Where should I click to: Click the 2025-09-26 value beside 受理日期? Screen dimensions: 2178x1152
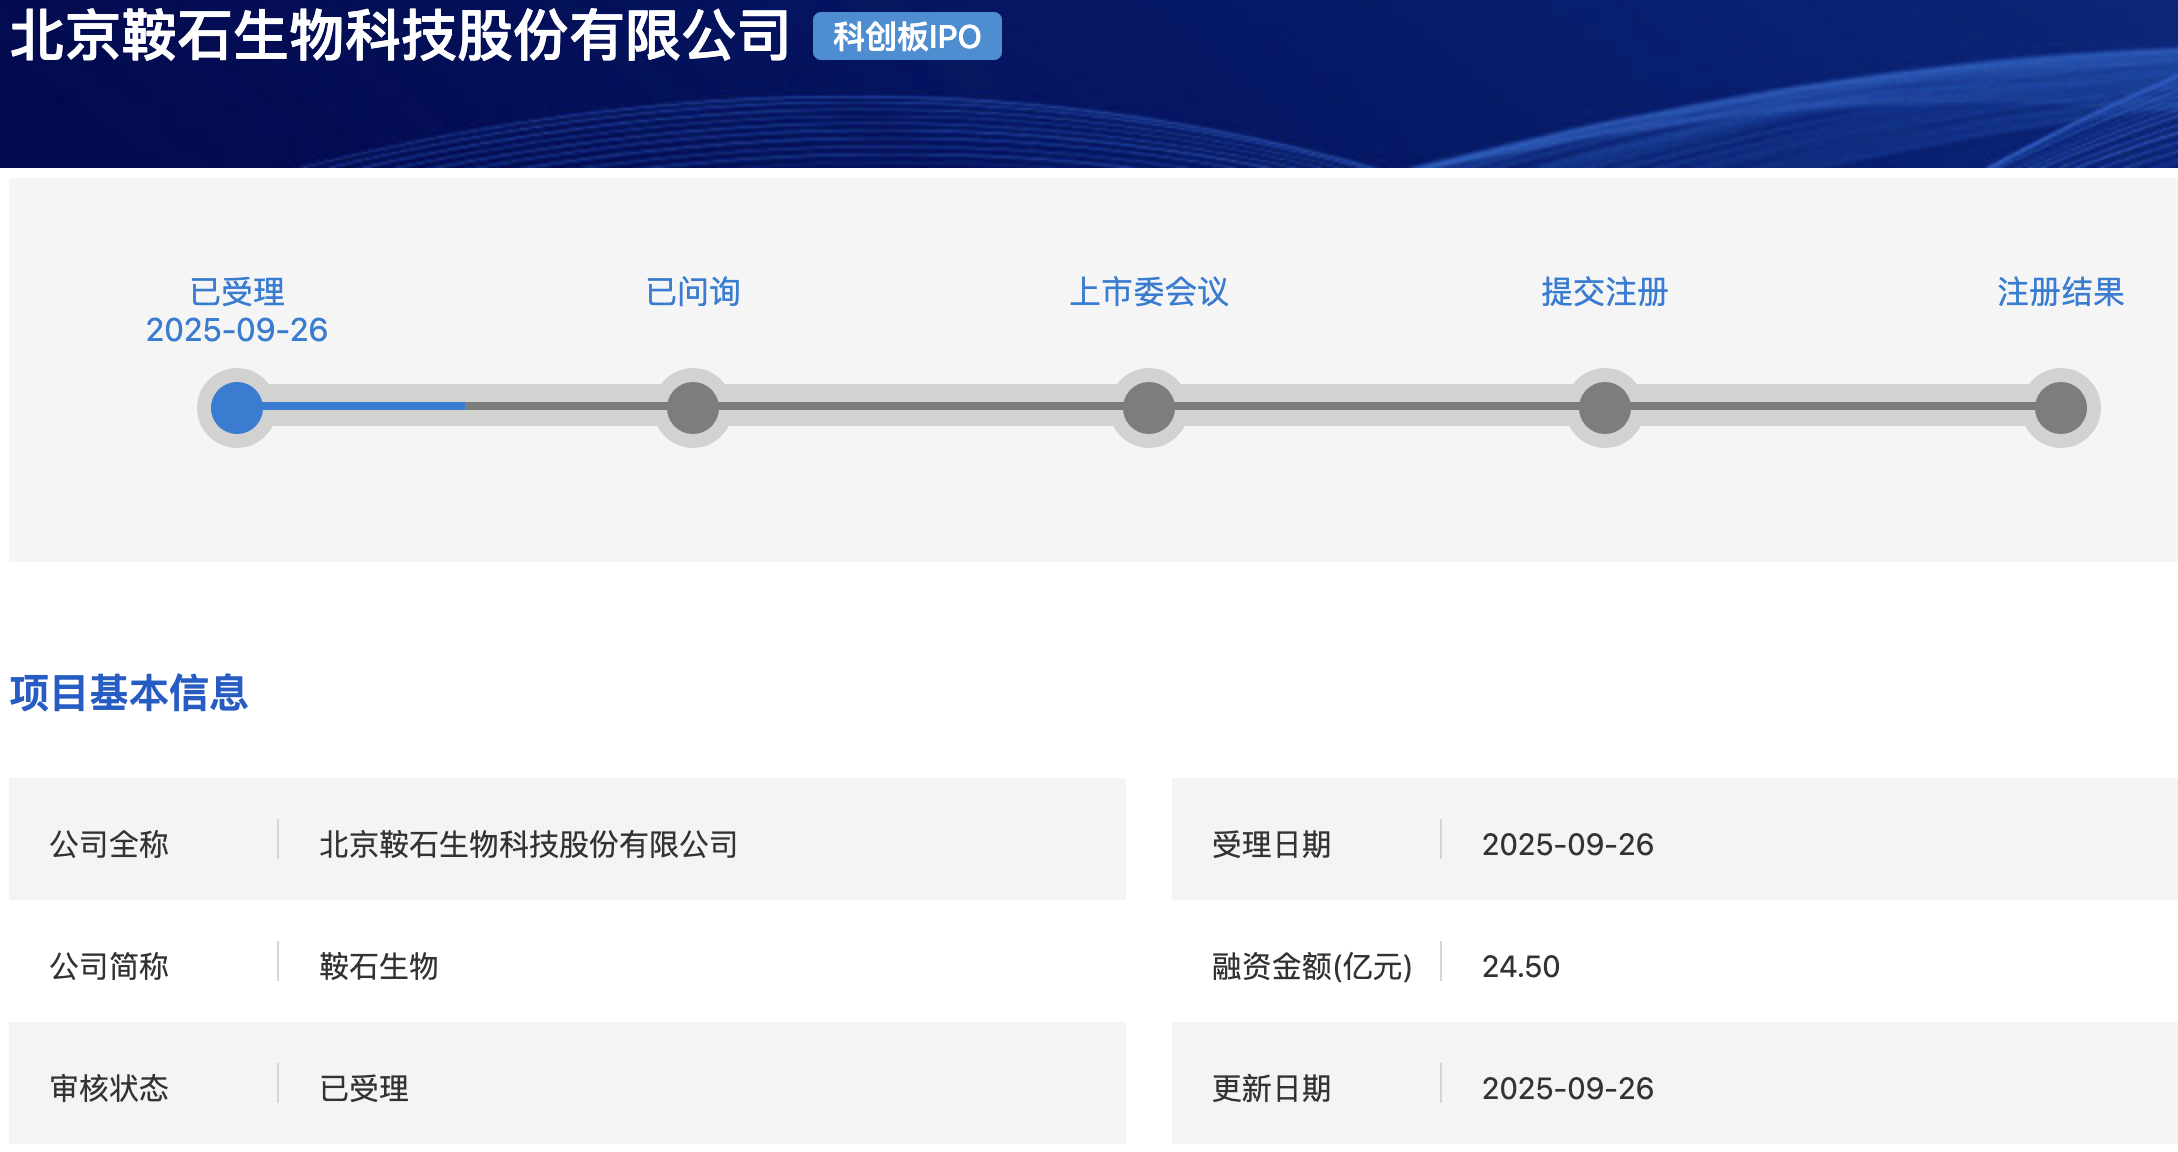[x=1568, y=844]
